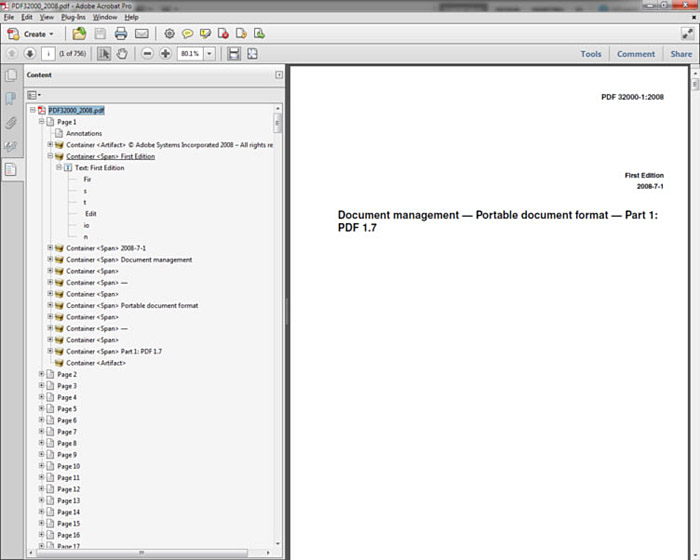Screen dimensions: 700x560
Task: Open the Page Thumbnails panel
Action: point(11,76)
